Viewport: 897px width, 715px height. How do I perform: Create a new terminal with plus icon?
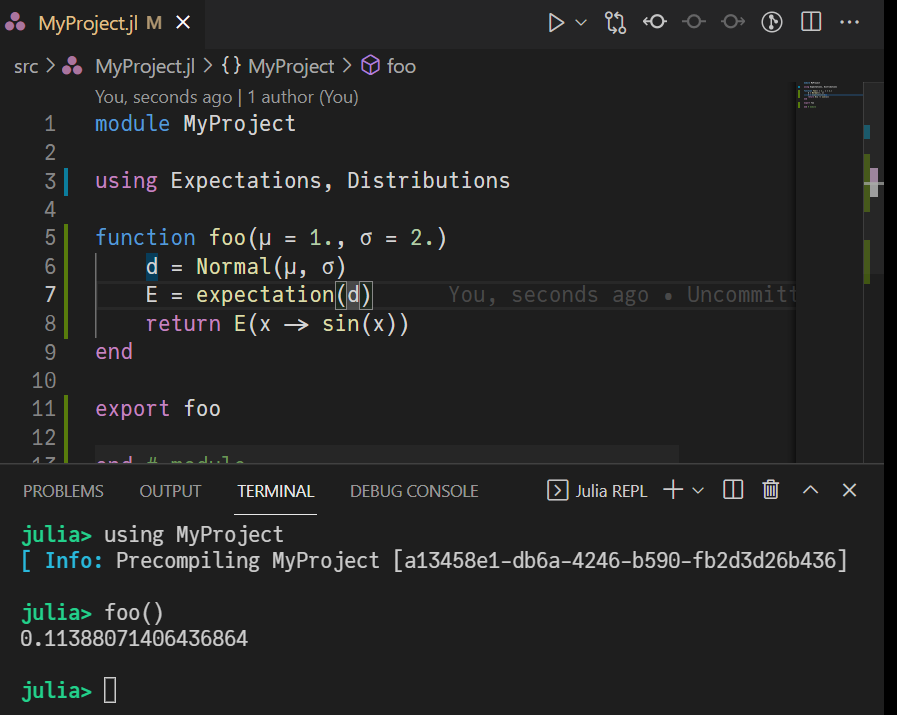point(673,490)
